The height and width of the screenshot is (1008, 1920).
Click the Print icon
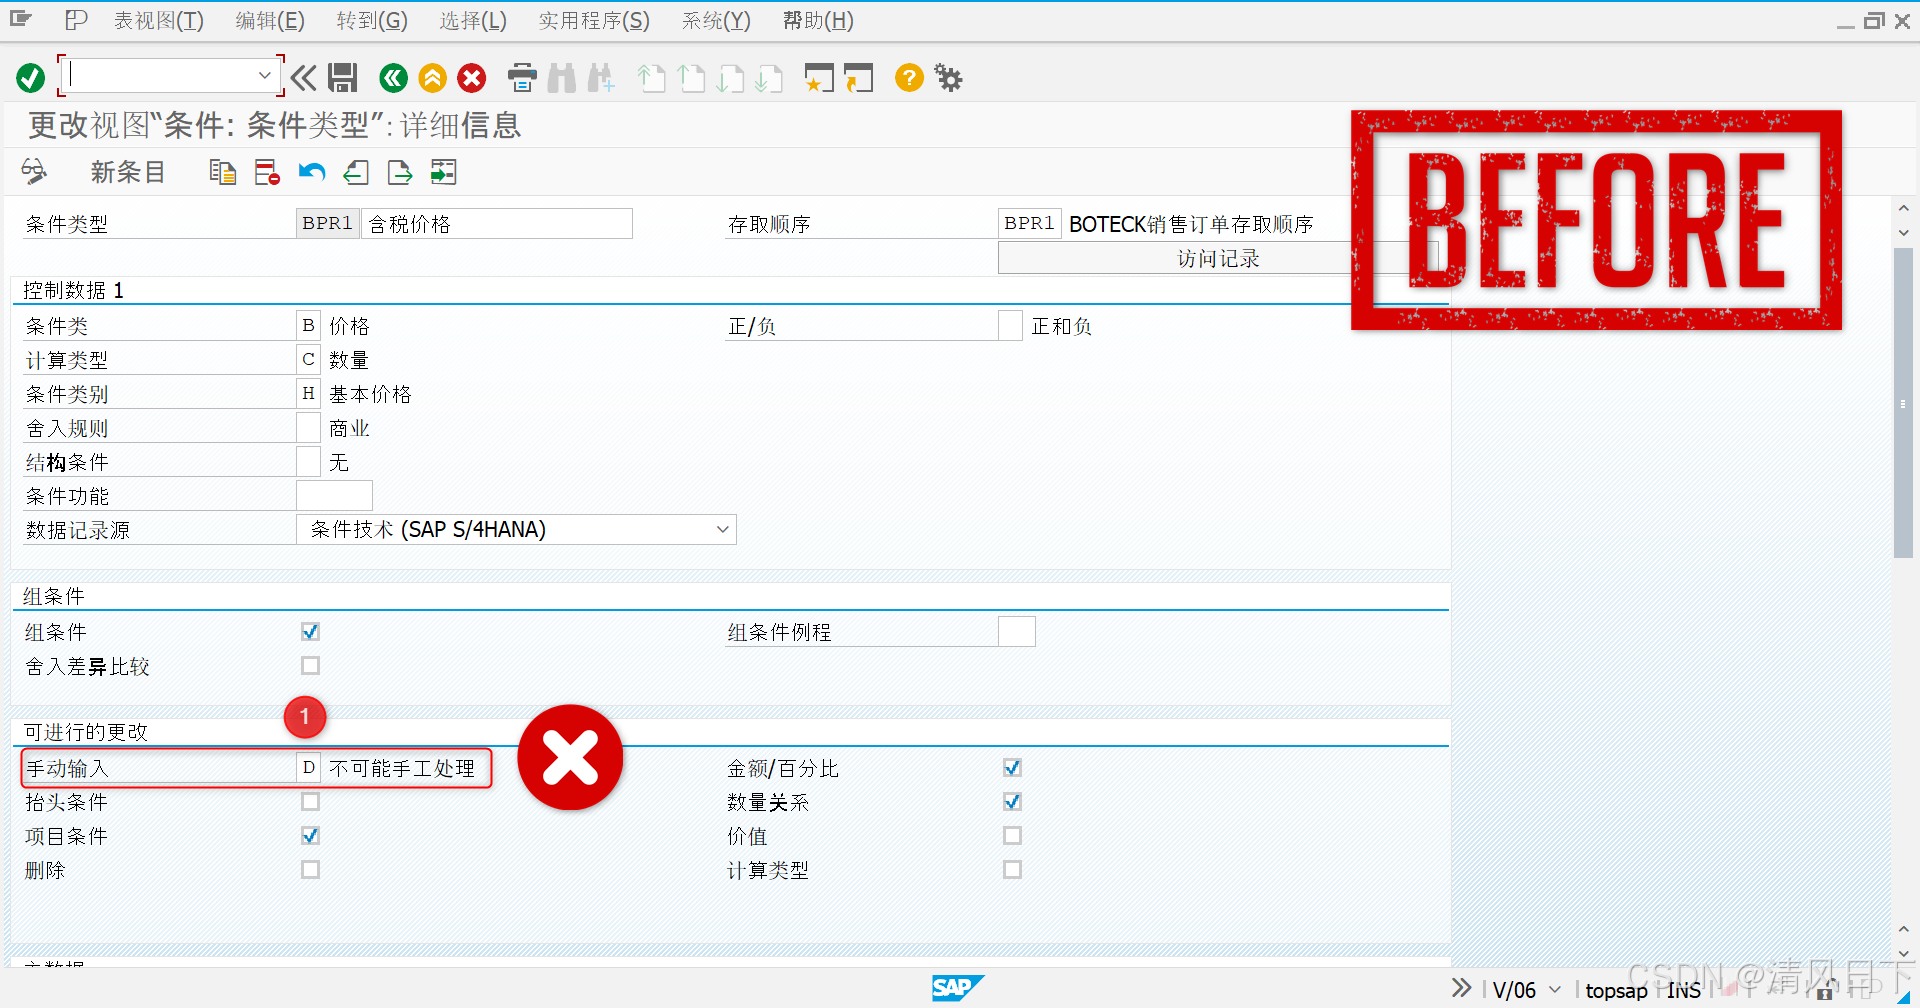pos(521,78)
